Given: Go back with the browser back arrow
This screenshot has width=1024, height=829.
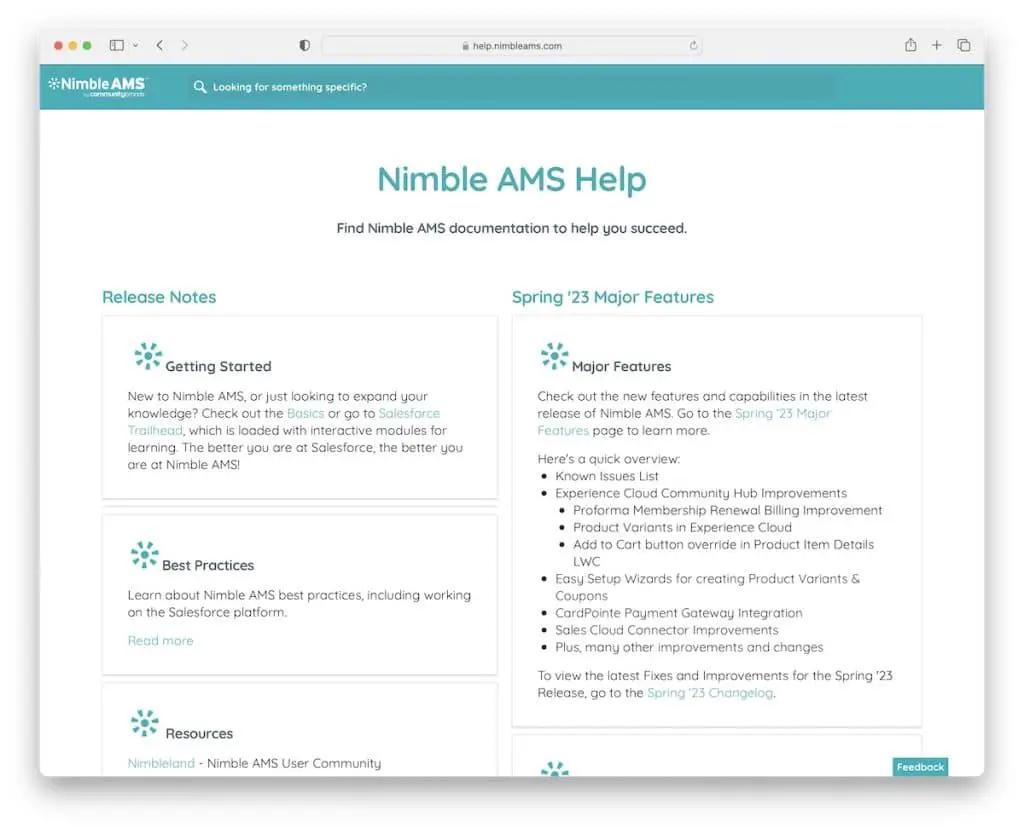Looking at the screenshot, I should coord(160,45).
